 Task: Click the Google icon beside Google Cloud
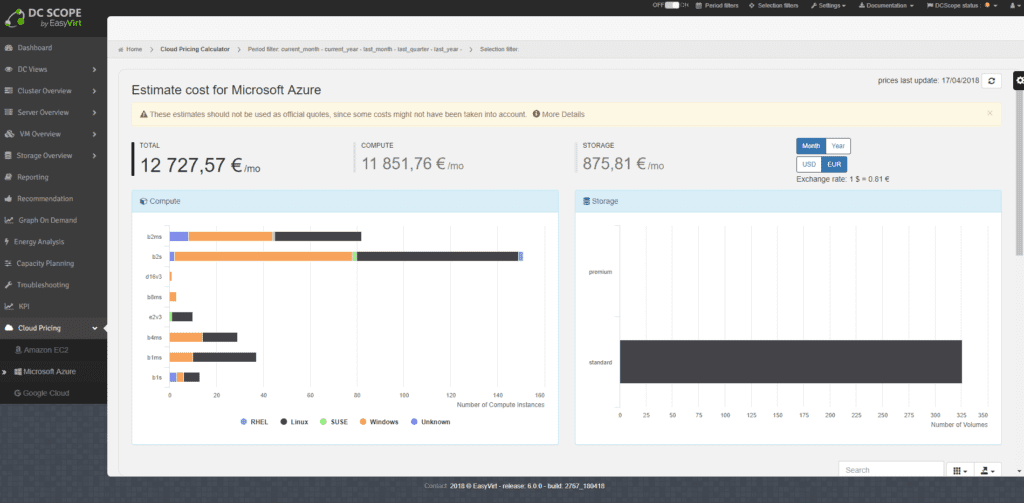point(18,393)
